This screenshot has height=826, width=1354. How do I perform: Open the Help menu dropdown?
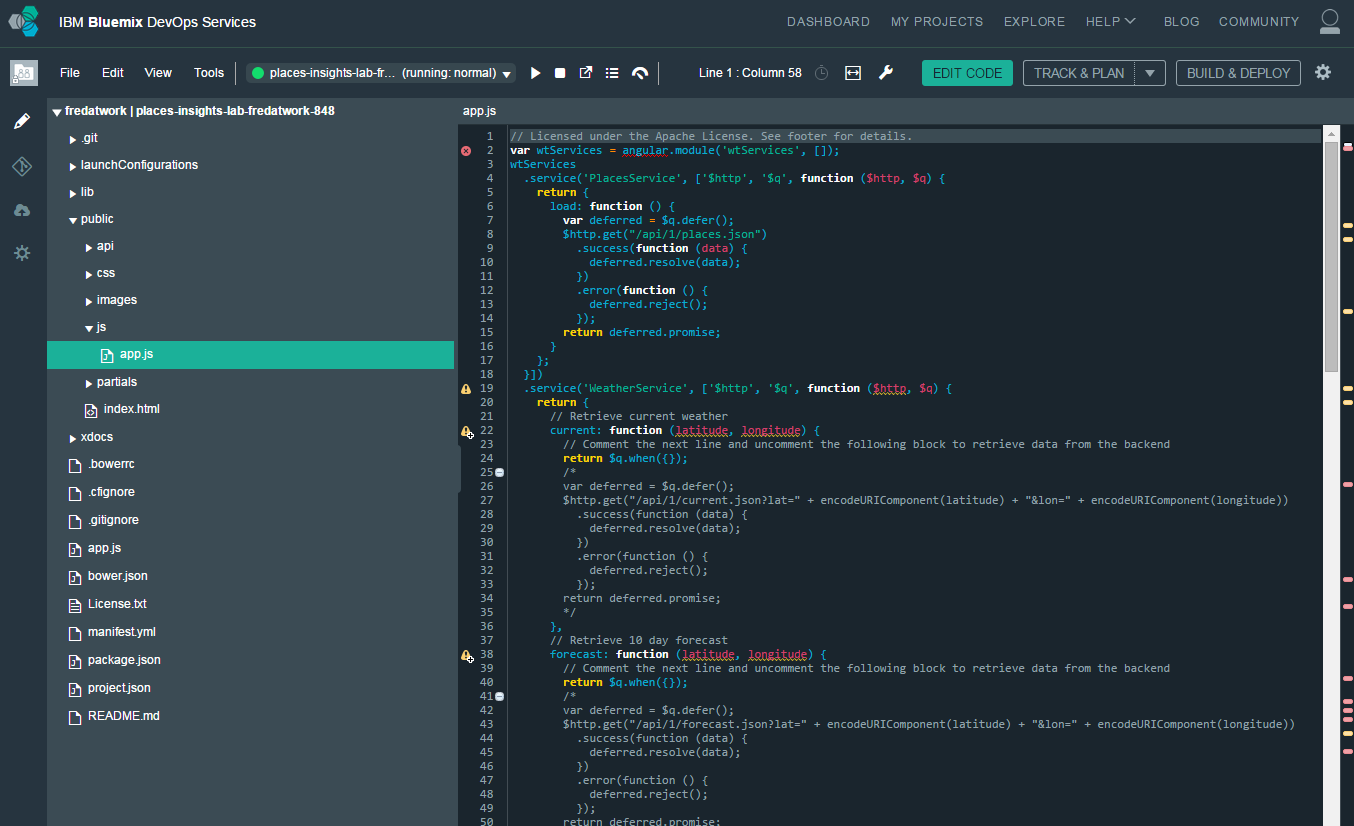point(1111,21)
